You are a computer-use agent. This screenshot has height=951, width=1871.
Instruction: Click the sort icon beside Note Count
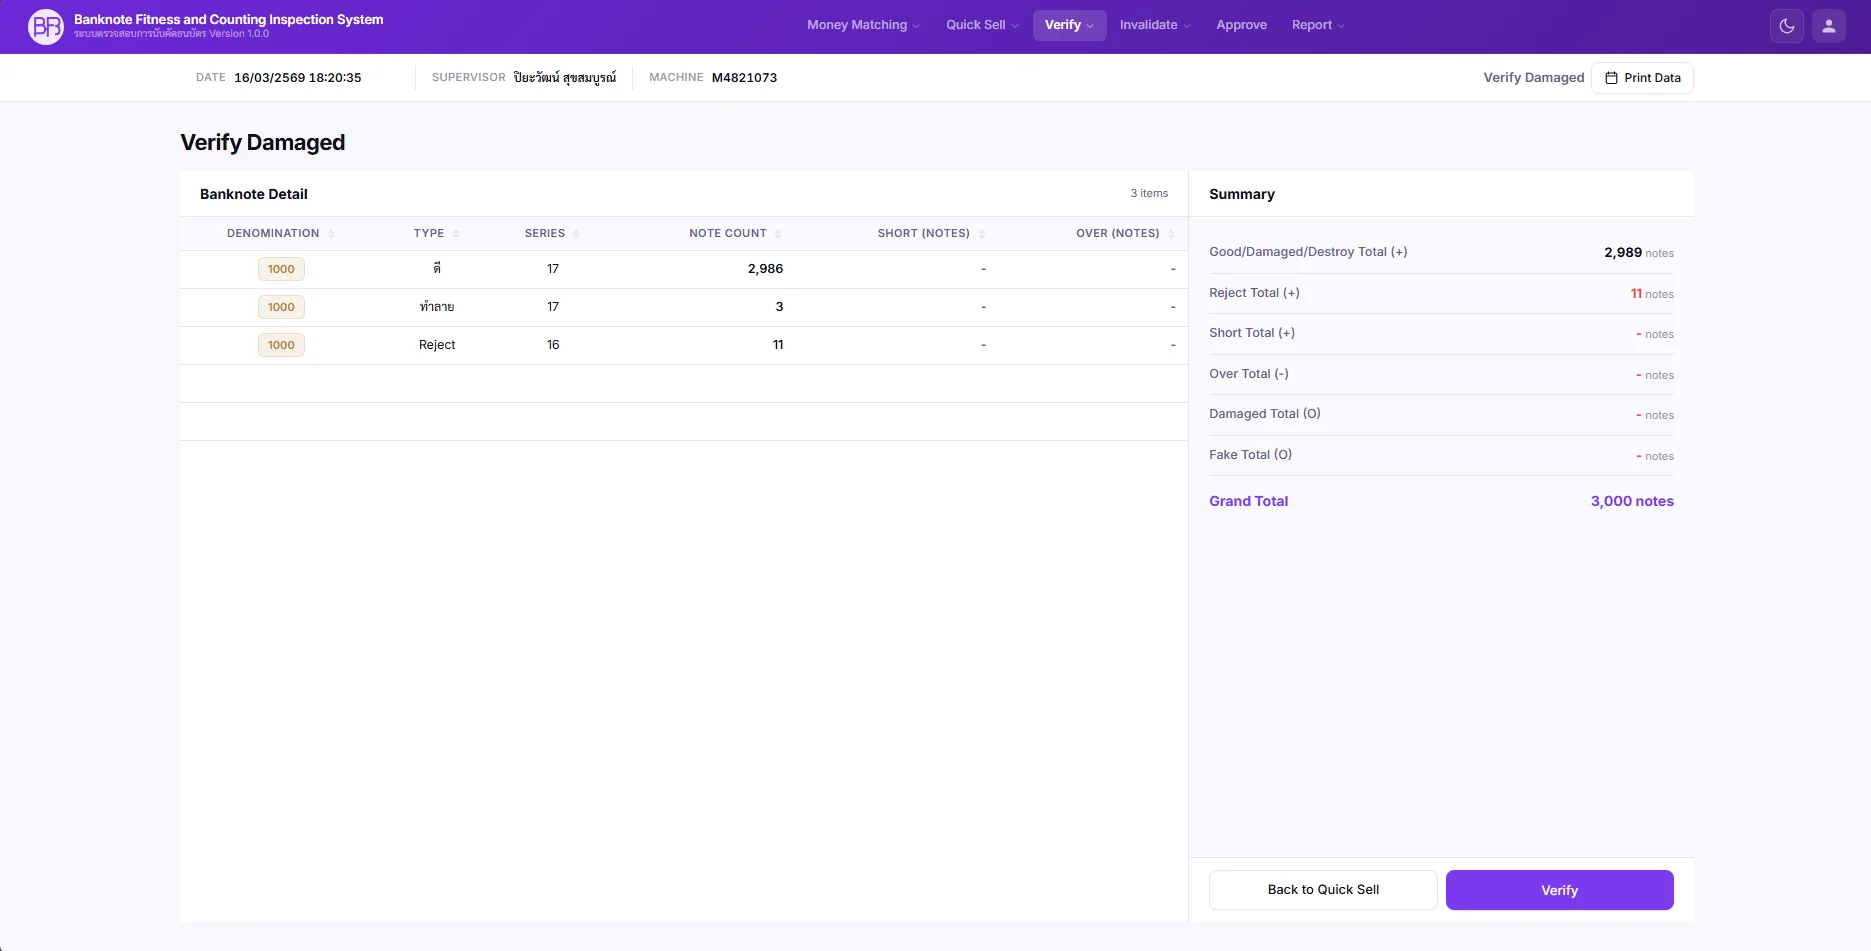778,233
